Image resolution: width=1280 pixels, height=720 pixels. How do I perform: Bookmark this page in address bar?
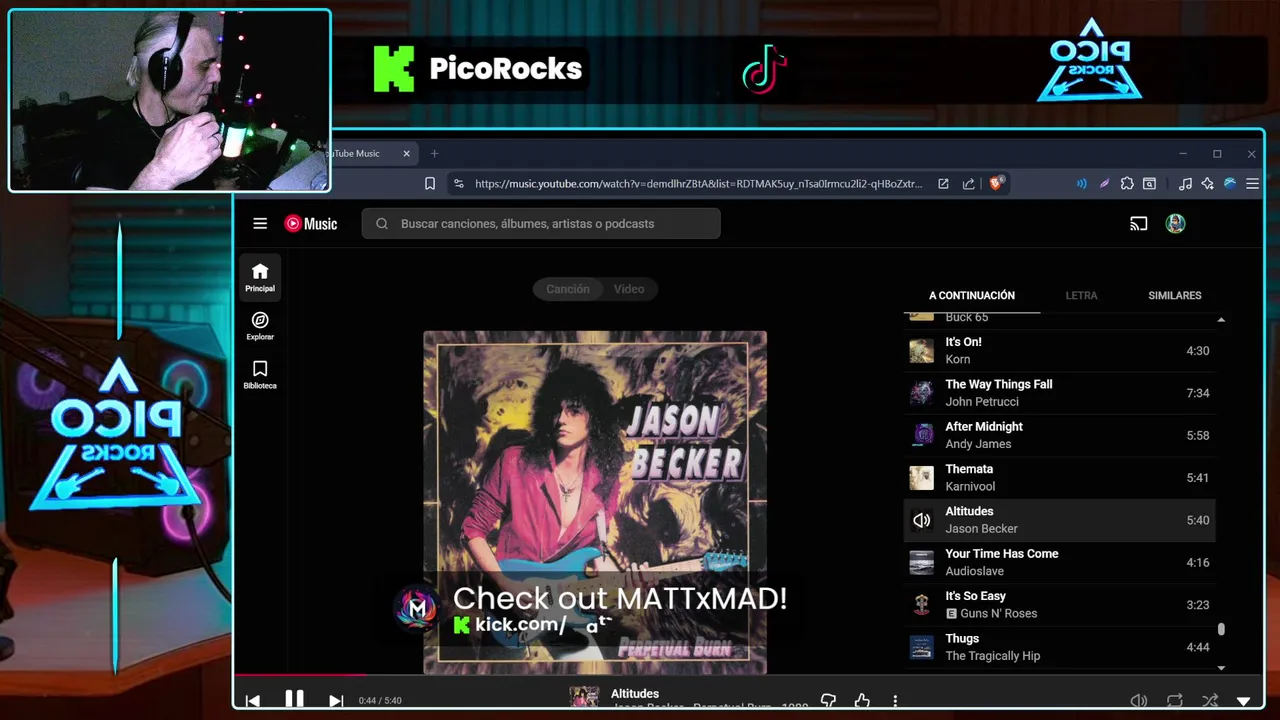pyautogui.click(x=430, y=184)
